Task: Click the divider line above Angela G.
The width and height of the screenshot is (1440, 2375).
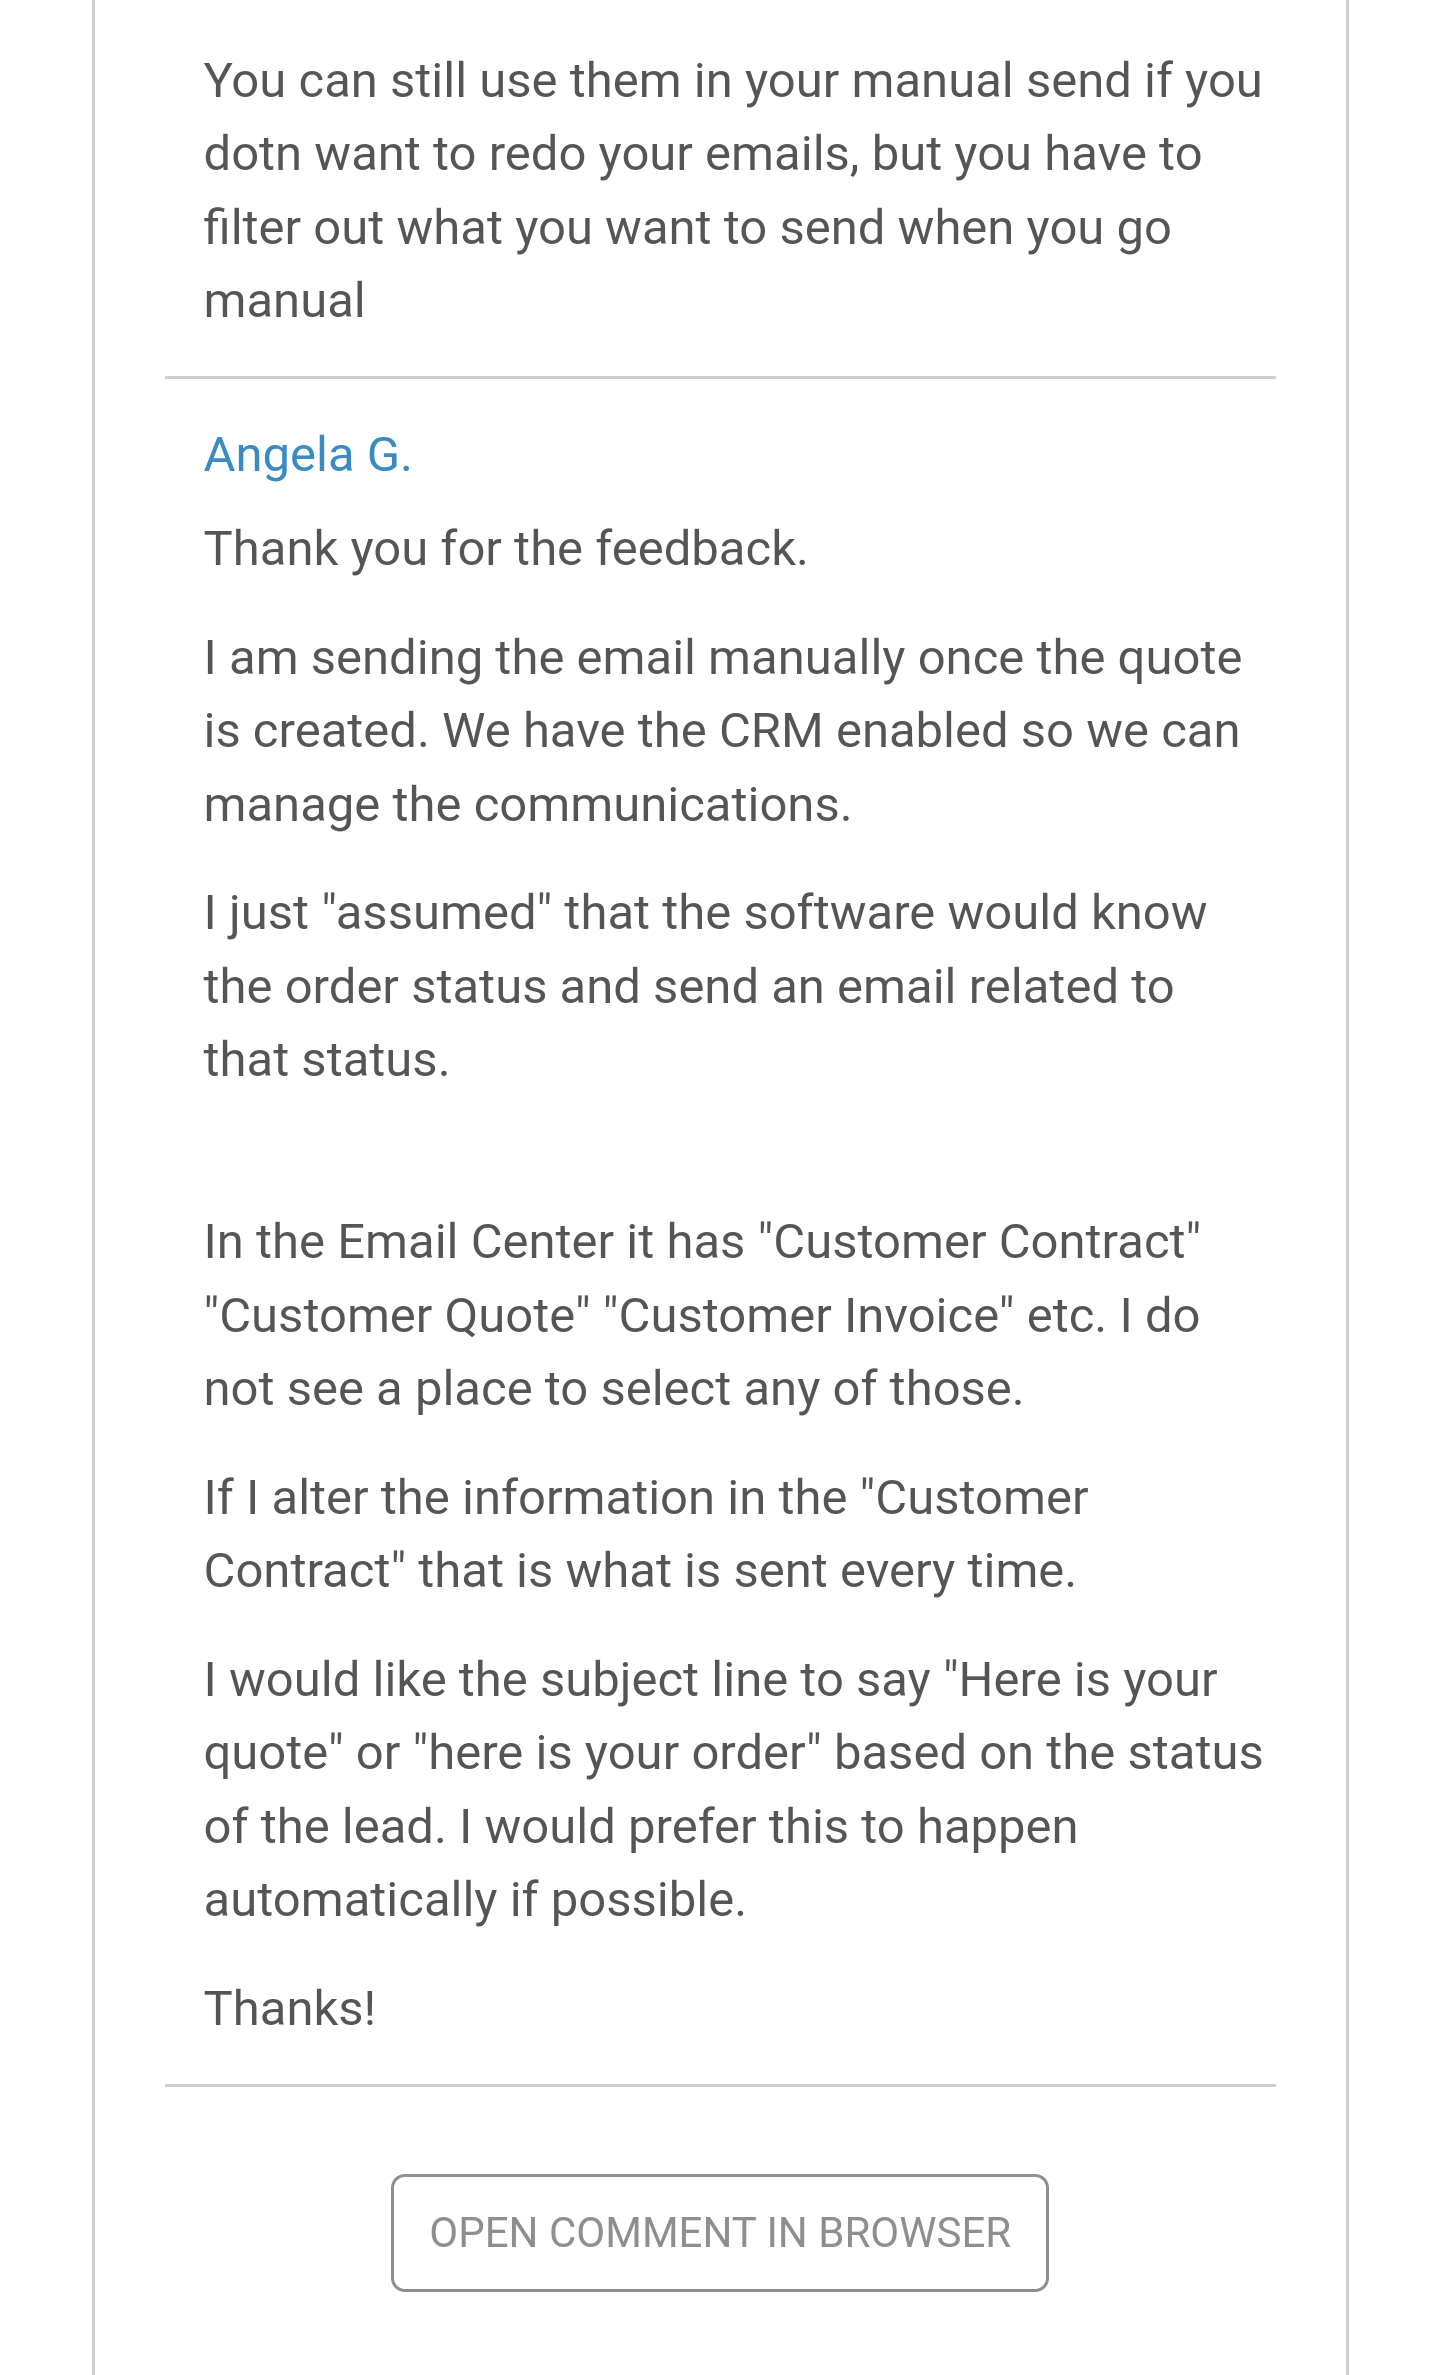Action: (x=720, y=378)
